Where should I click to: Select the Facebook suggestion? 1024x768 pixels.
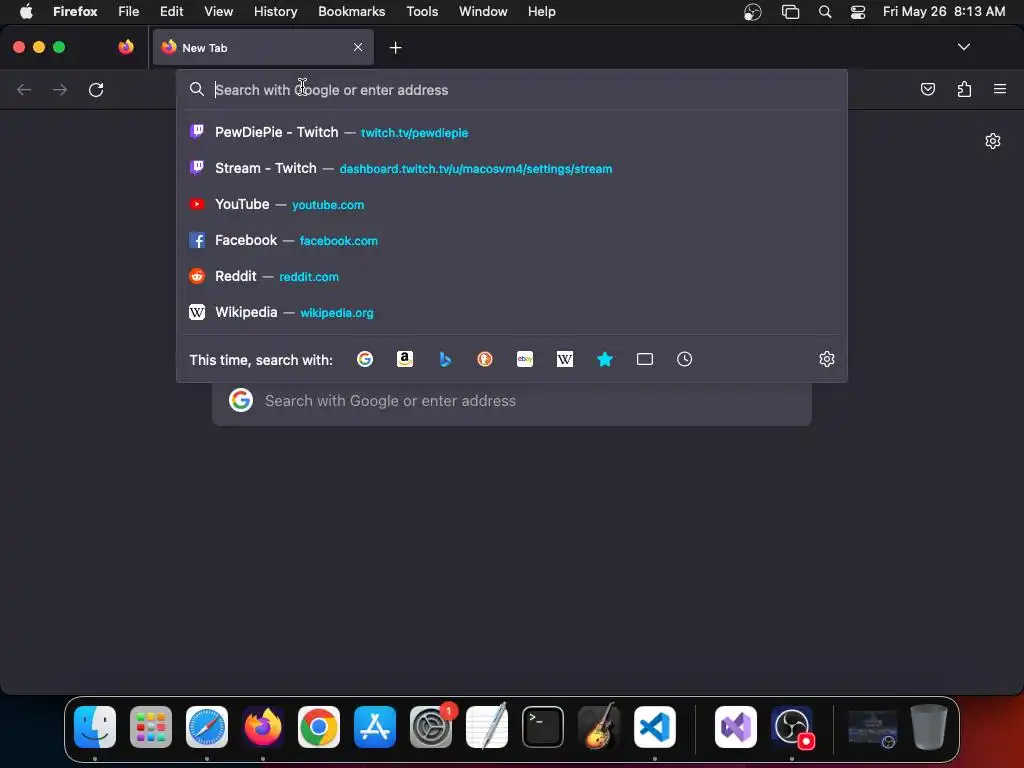pyautogui.click(x=511, y=240)
